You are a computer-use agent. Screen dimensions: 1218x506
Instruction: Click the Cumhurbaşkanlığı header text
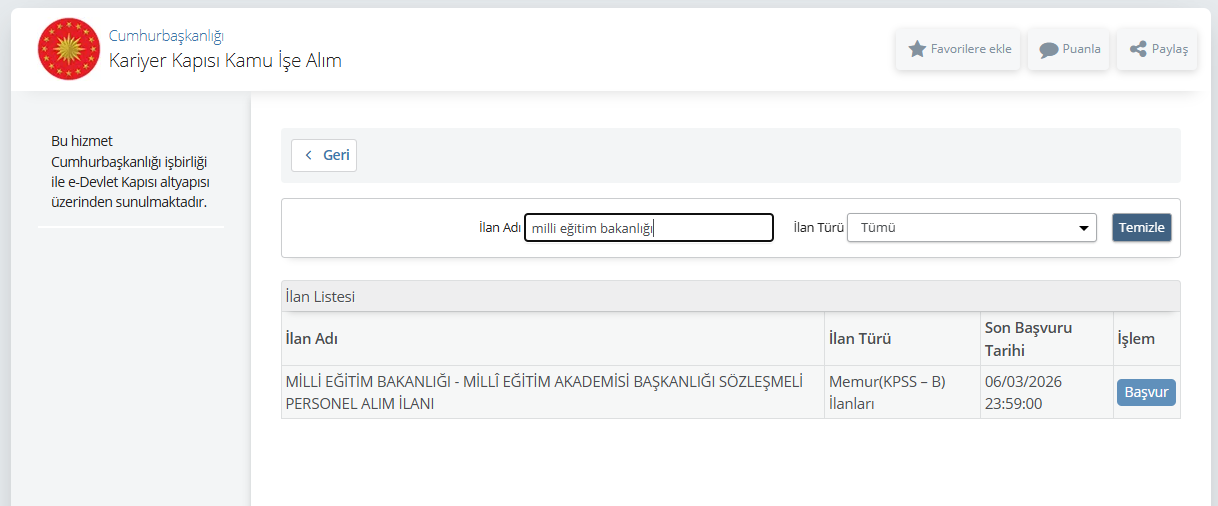(x=166, y=35)
